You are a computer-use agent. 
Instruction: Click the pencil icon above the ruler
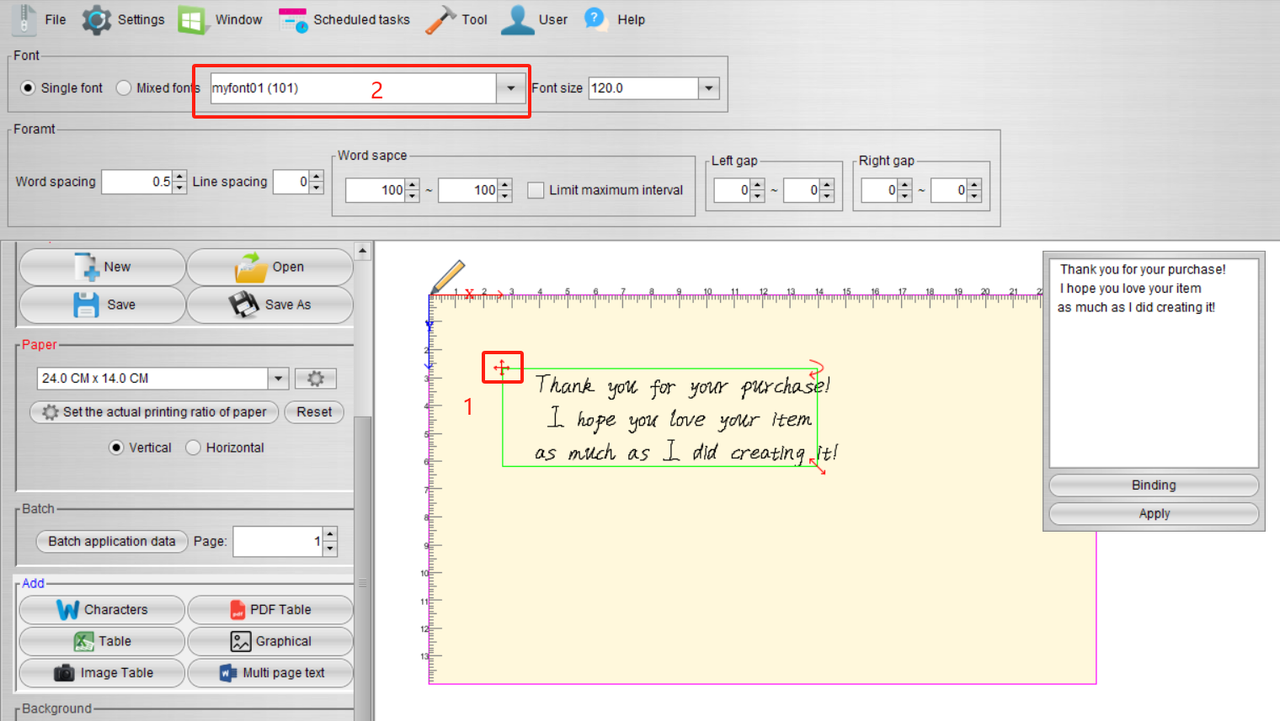[449, 276]
